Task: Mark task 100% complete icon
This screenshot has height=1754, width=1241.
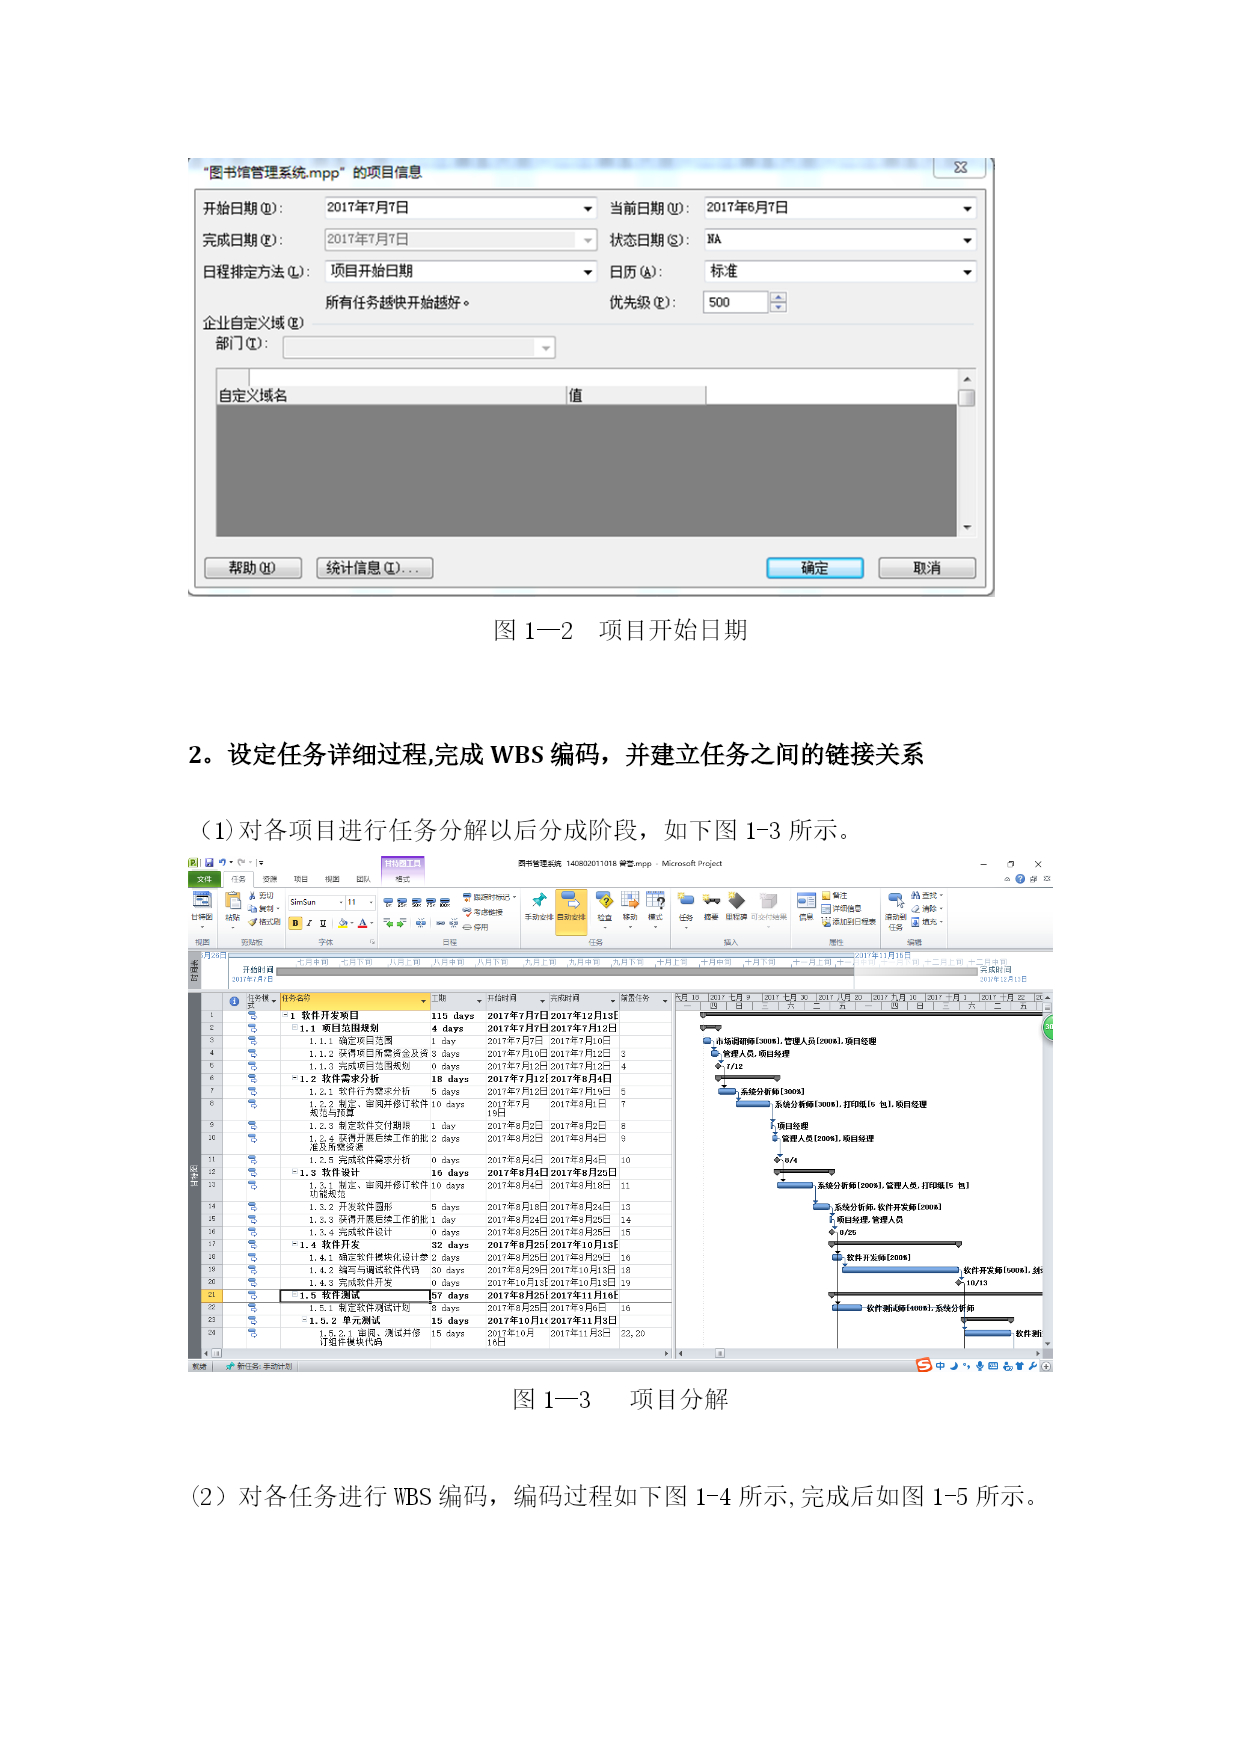Action: (x=444, y=902)
